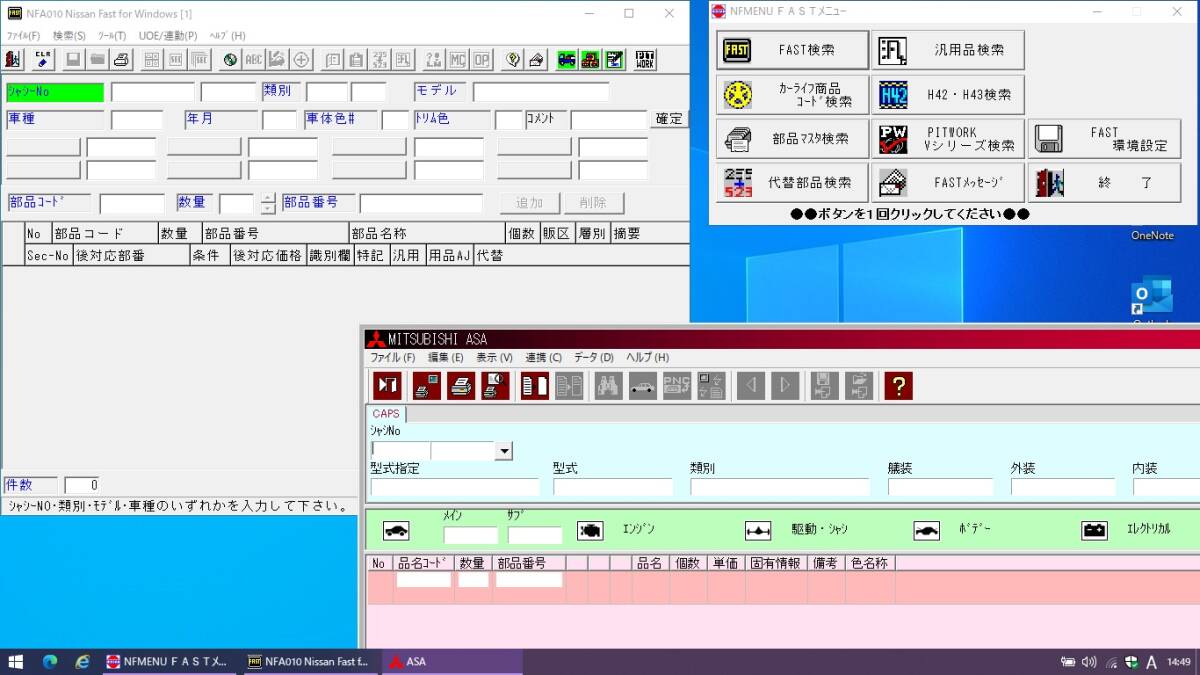Click the メイン input field in ASA

(470, 535)
